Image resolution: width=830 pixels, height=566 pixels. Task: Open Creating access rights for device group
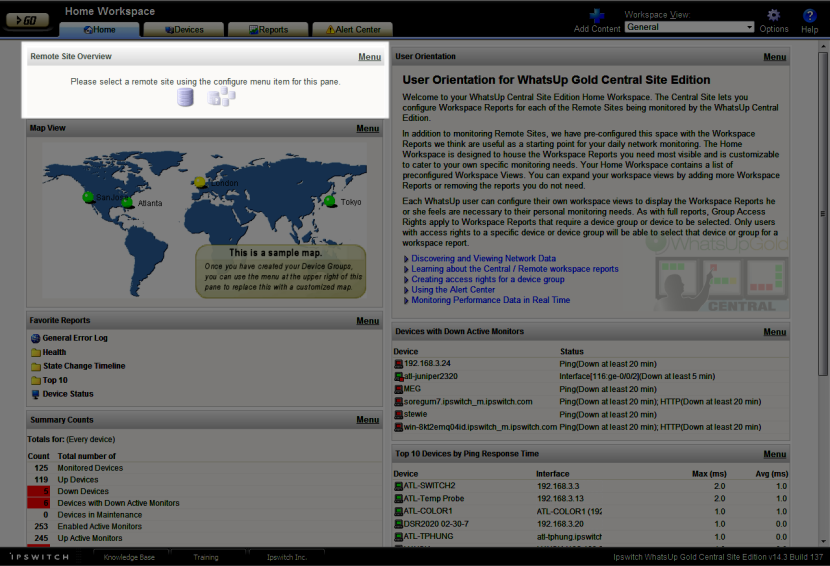tap(488, 279)
